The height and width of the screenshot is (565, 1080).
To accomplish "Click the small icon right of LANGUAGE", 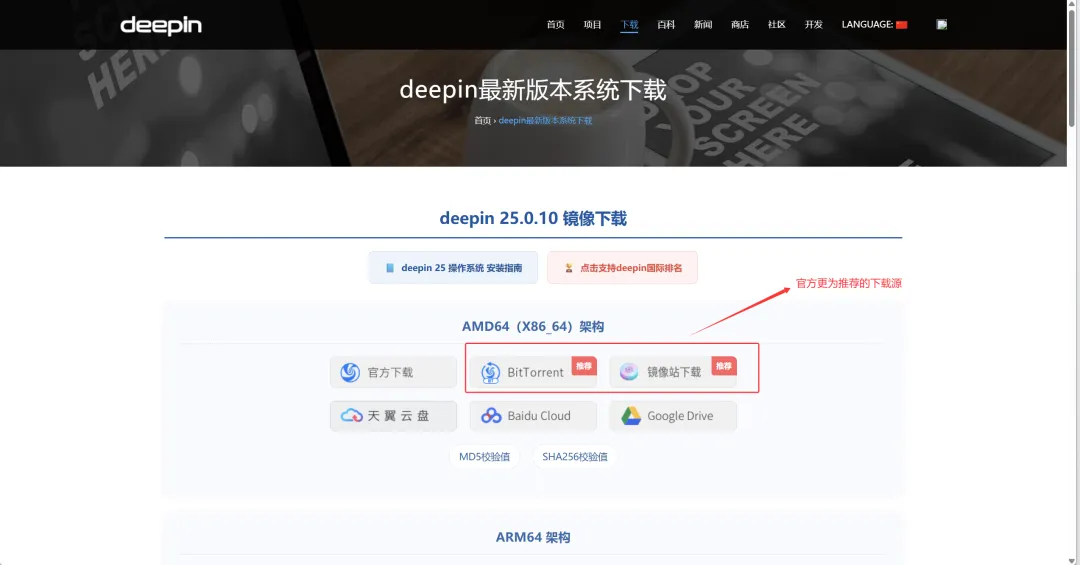I will click(x=942, y=25).
